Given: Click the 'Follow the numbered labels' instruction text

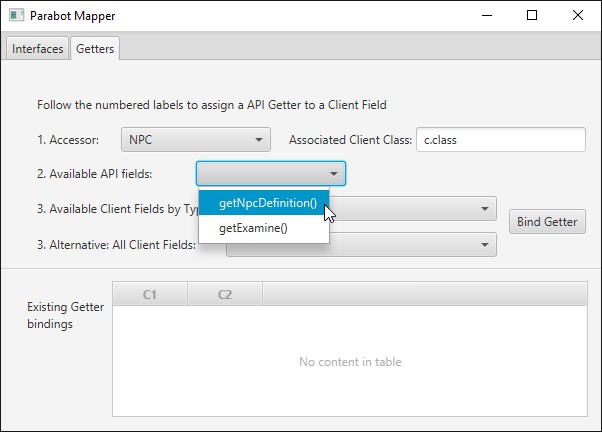Looking at the screenshot, I should [212, 105].
